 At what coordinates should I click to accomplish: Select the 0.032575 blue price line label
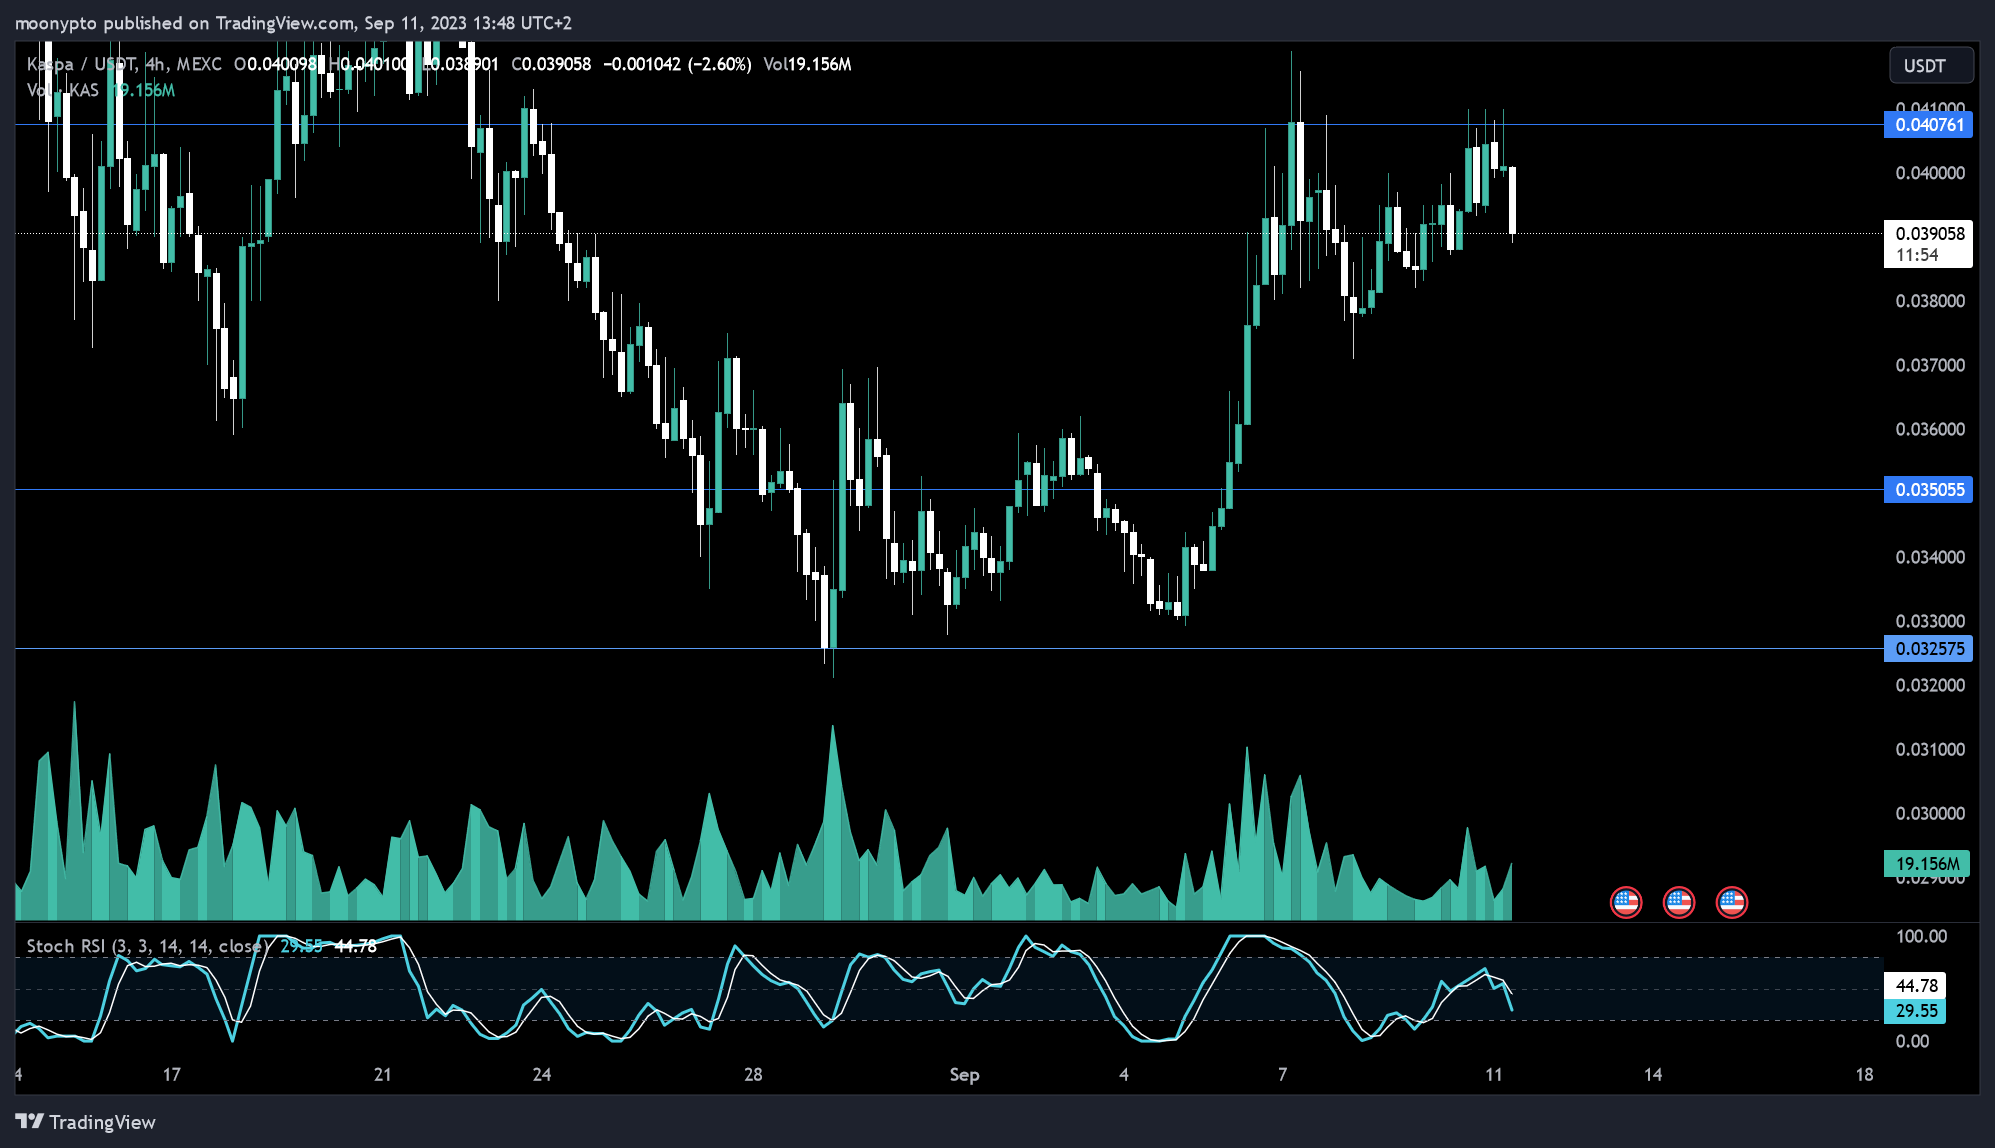(1928, 649)
